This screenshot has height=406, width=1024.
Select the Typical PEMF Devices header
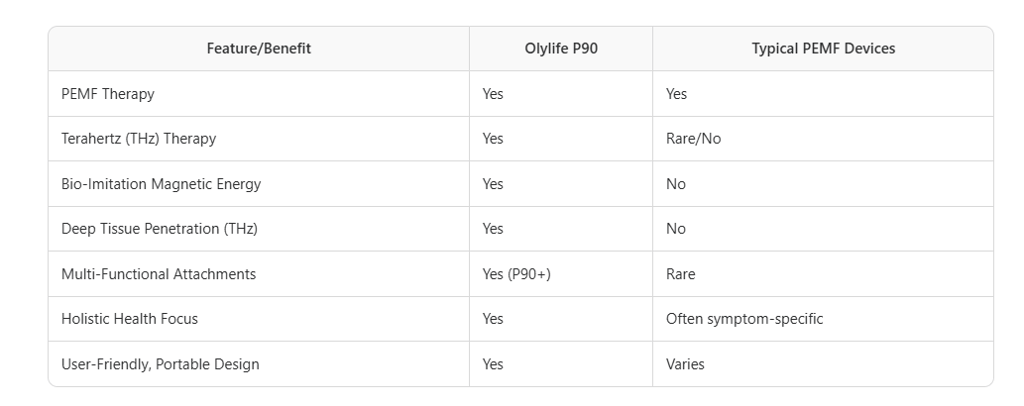(x=823, y=49)
